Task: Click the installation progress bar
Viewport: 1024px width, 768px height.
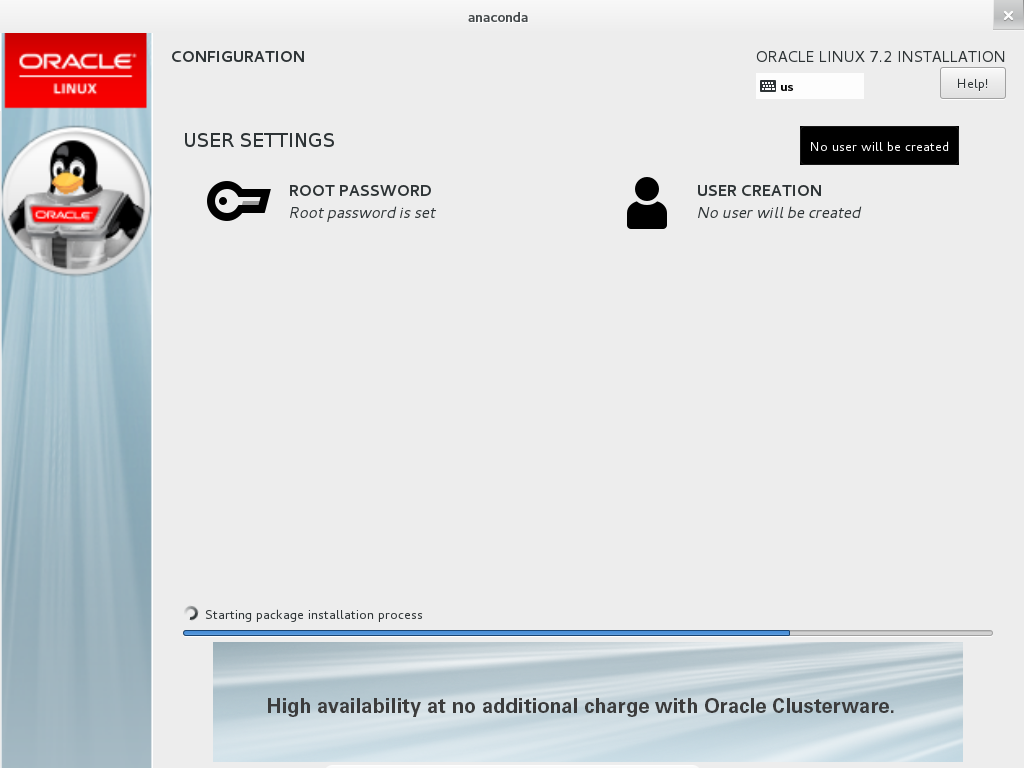Action: tap(588, 633)
